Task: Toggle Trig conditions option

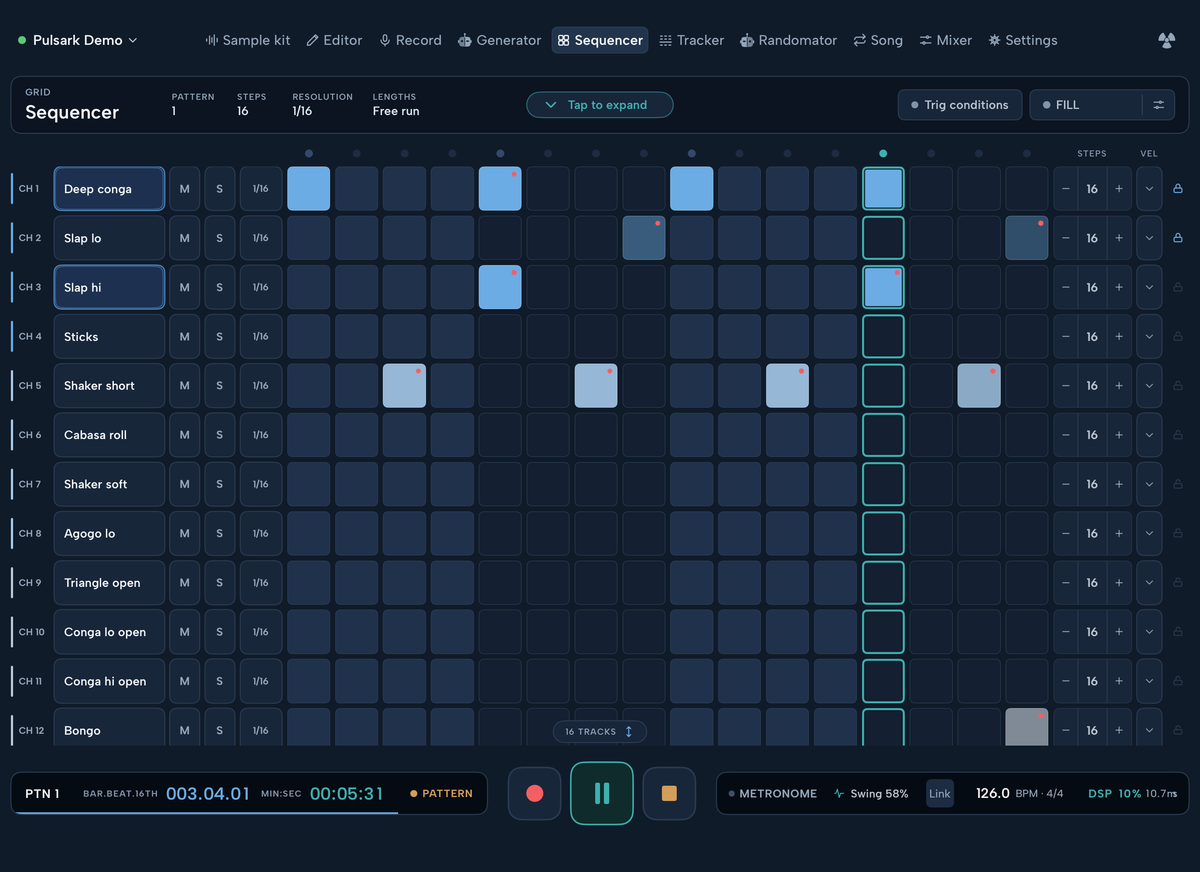Action: 960,105
